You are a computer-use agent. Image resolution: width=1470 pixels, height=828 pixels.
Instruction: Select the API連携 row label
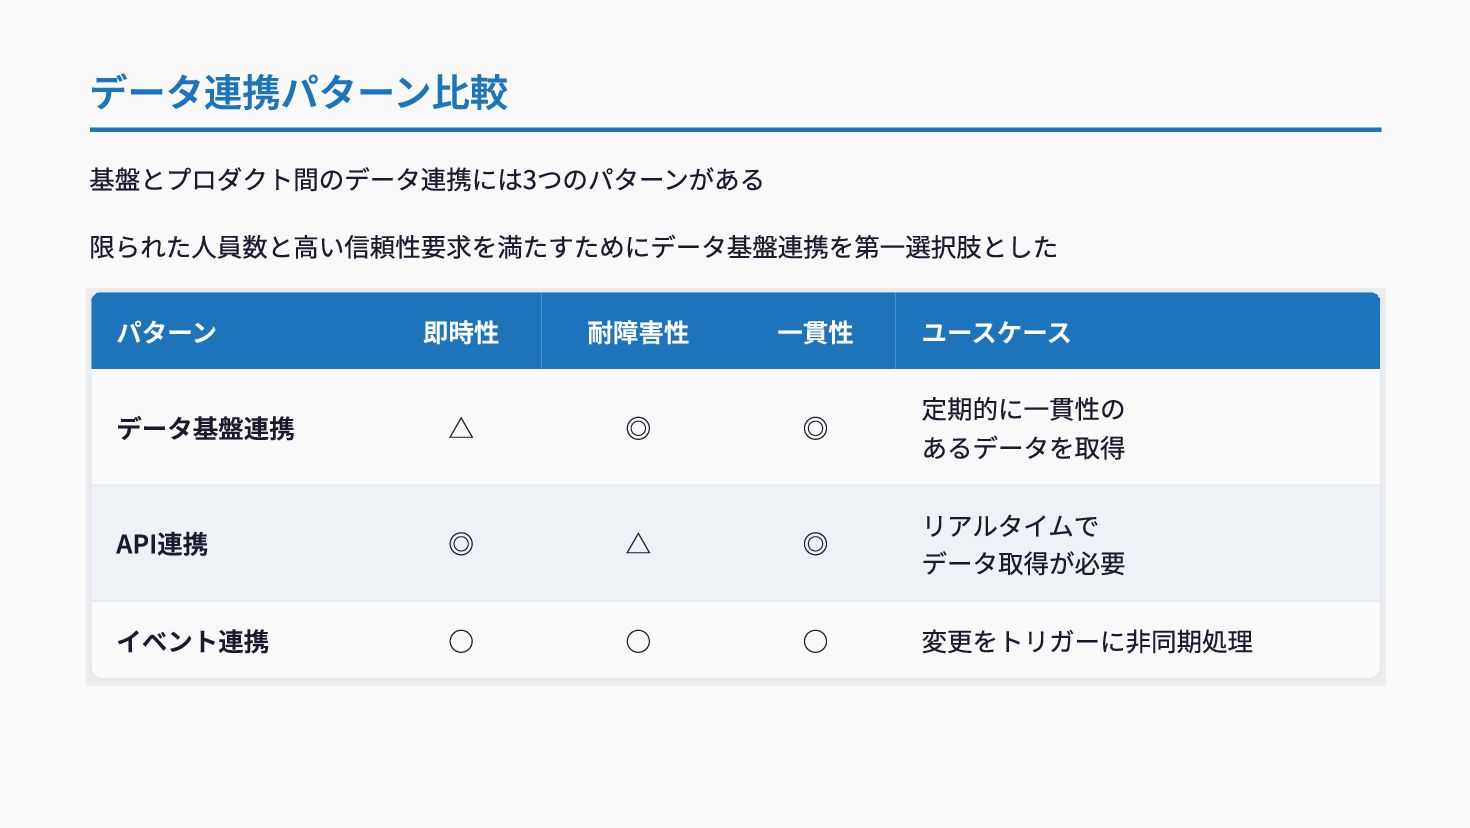[162, 544]
